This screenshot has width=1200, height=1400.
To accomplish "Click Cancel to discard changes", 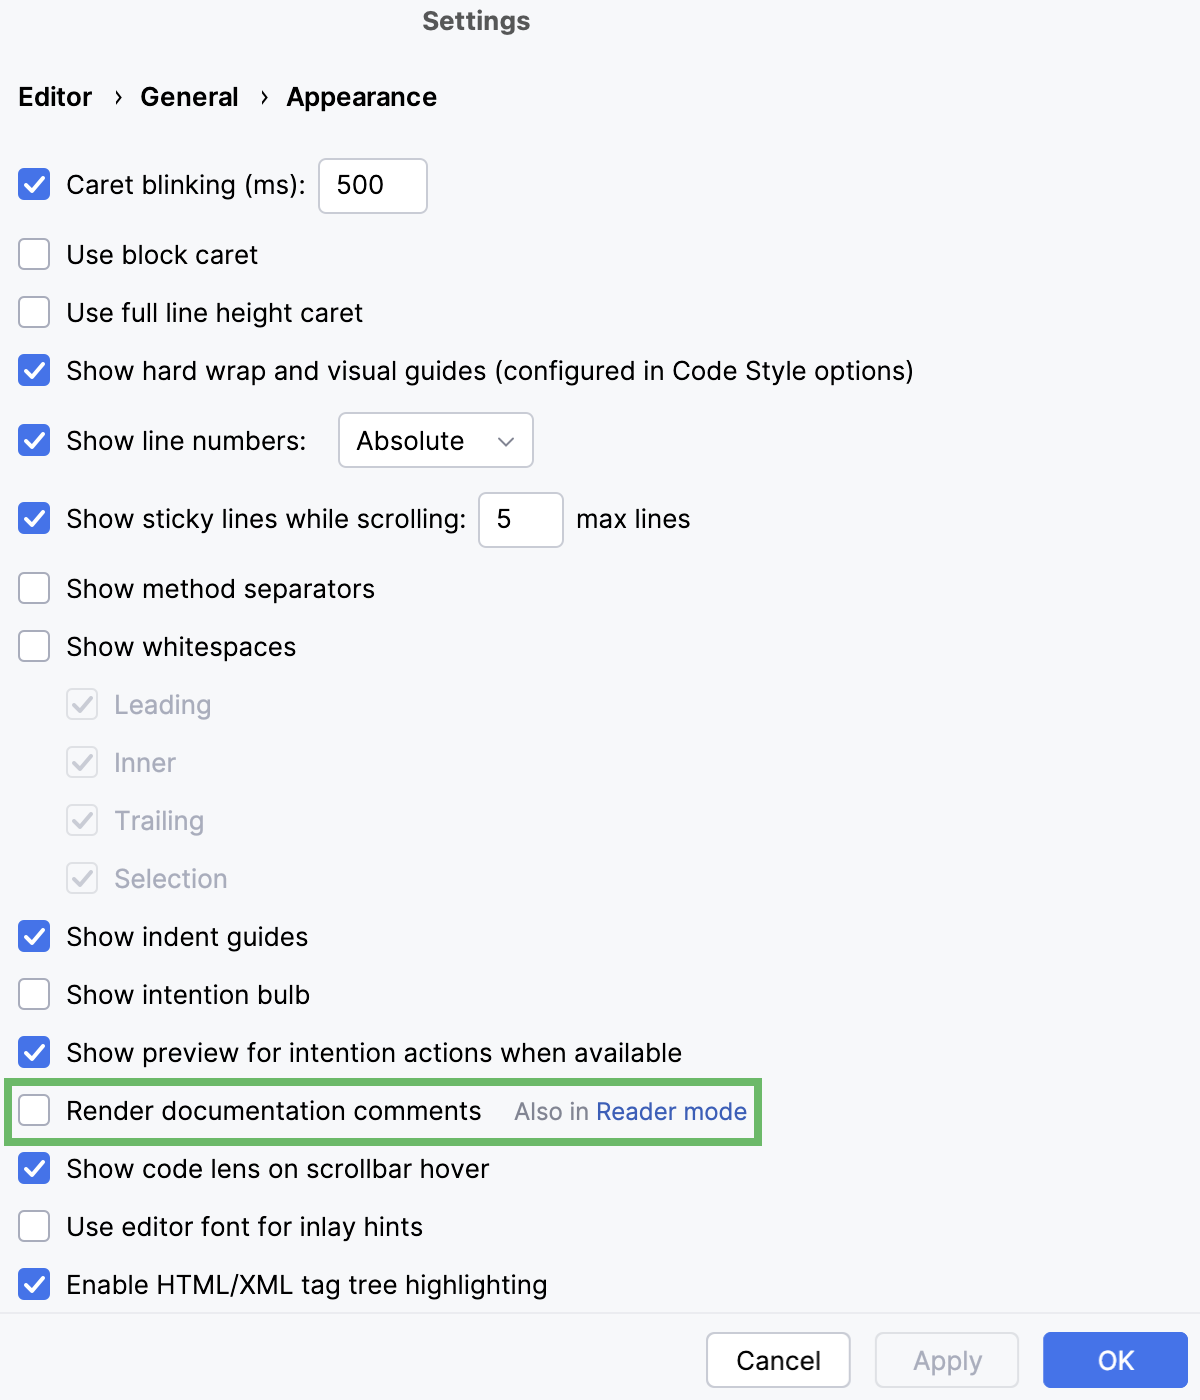I will click(777, 1360).
